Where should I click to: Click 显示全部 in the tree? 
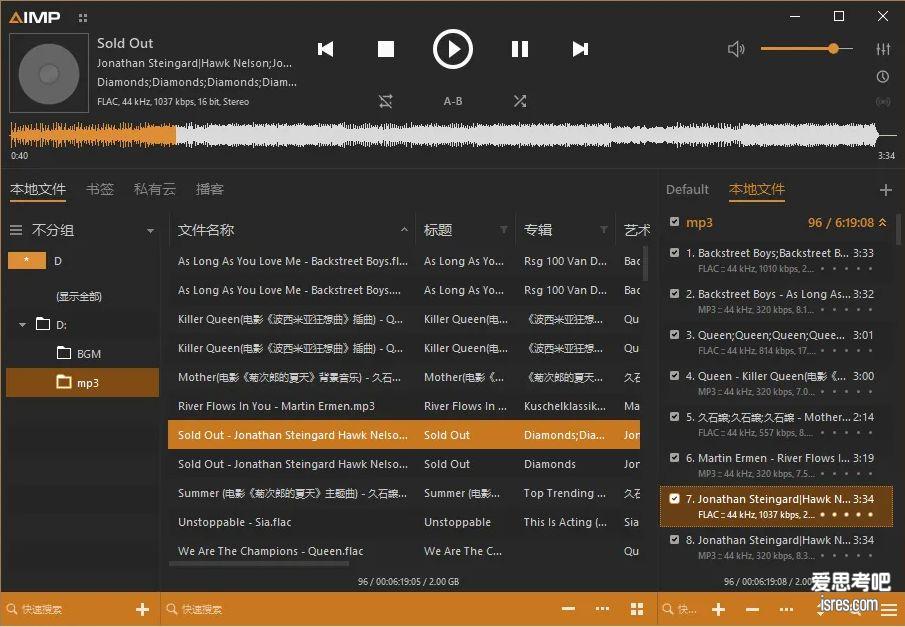79,297
